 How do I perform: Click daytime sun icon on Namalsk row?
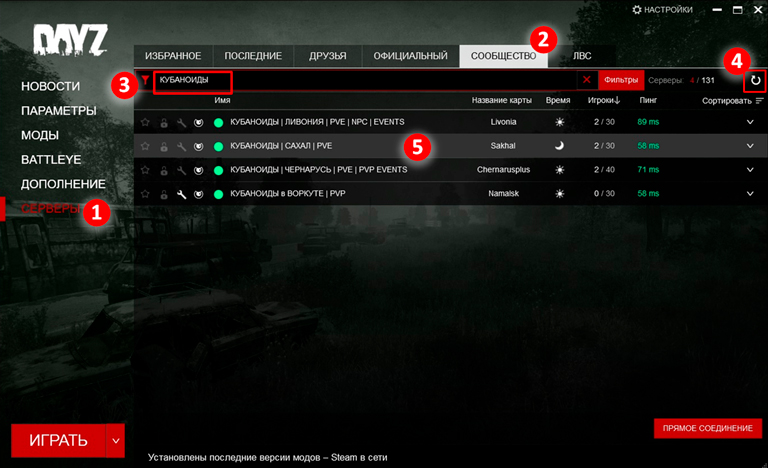(x=559, y=194)
